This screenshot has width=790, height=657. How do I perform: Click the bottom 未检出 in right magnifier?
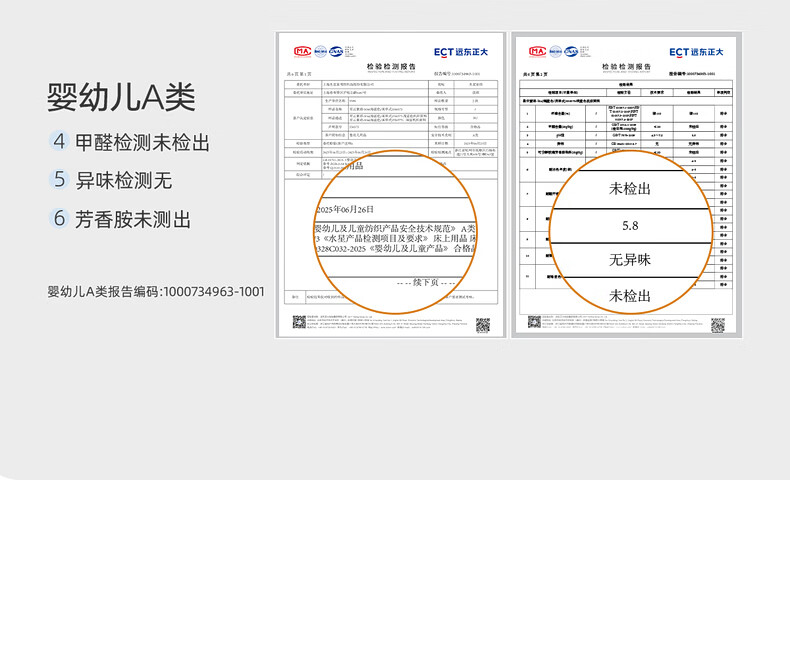pos(630,296)
